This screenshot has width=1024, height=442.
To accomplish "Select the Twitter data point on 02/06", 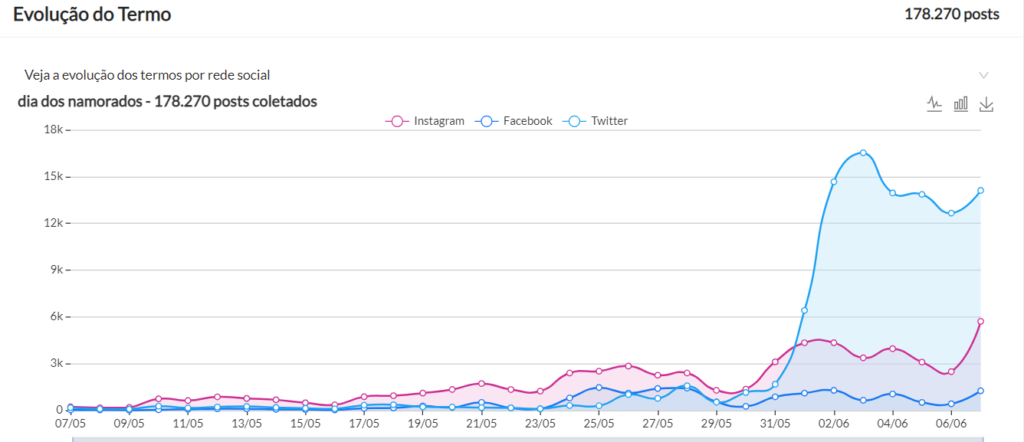I will click(834, 181).
